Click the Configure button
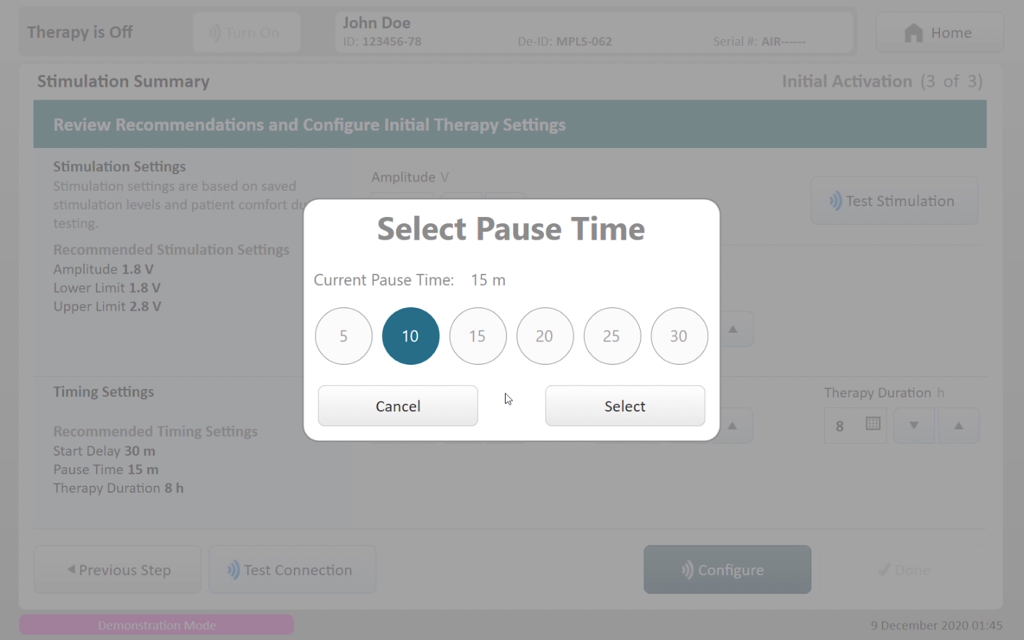Screen dimensions: 1024x640 (x=728, y=569)
